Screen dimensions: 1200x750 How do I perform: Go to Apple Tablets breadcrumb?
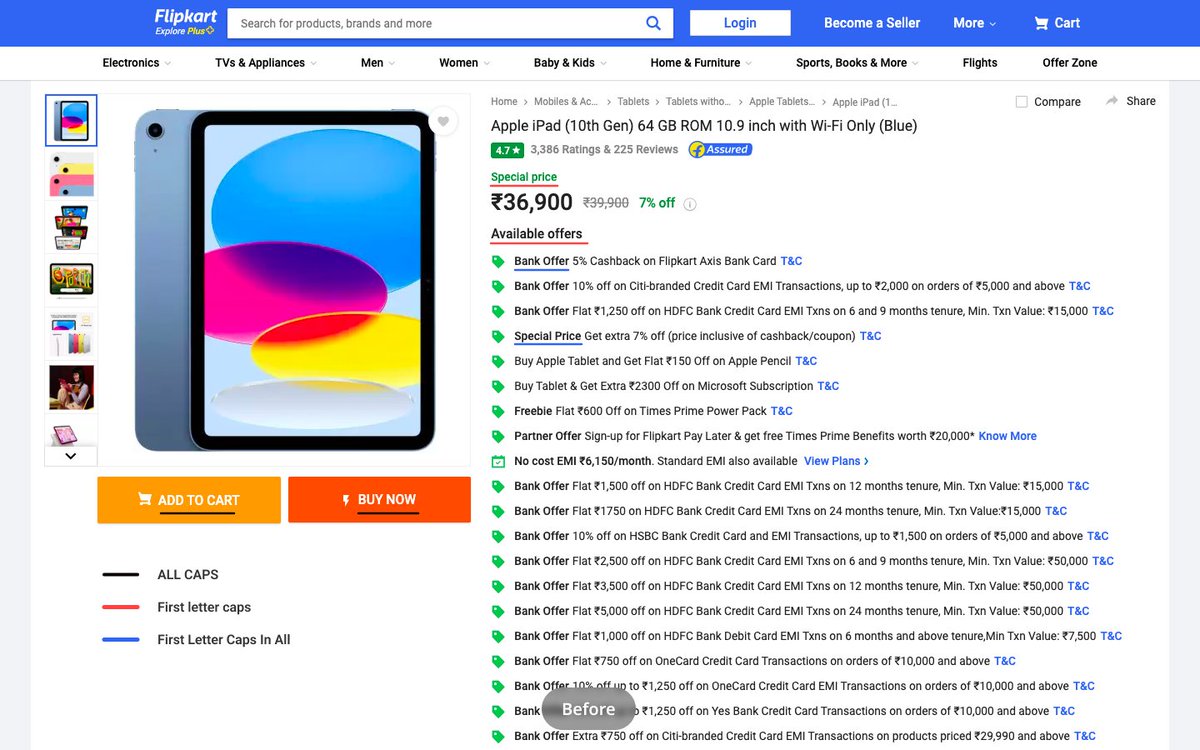(782, 102)
